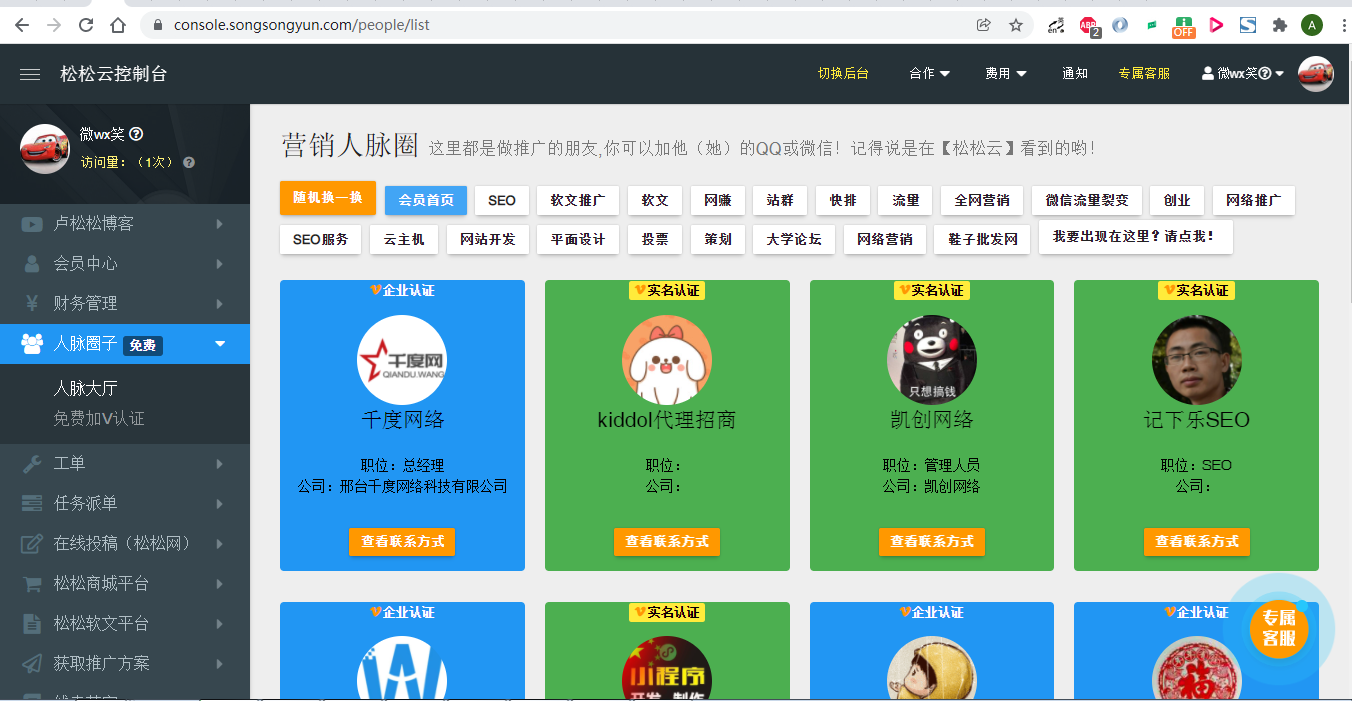This screenshot has width=1352, height=701.
Task: Reload the page with the refresh icon
Action: [86, 25]
